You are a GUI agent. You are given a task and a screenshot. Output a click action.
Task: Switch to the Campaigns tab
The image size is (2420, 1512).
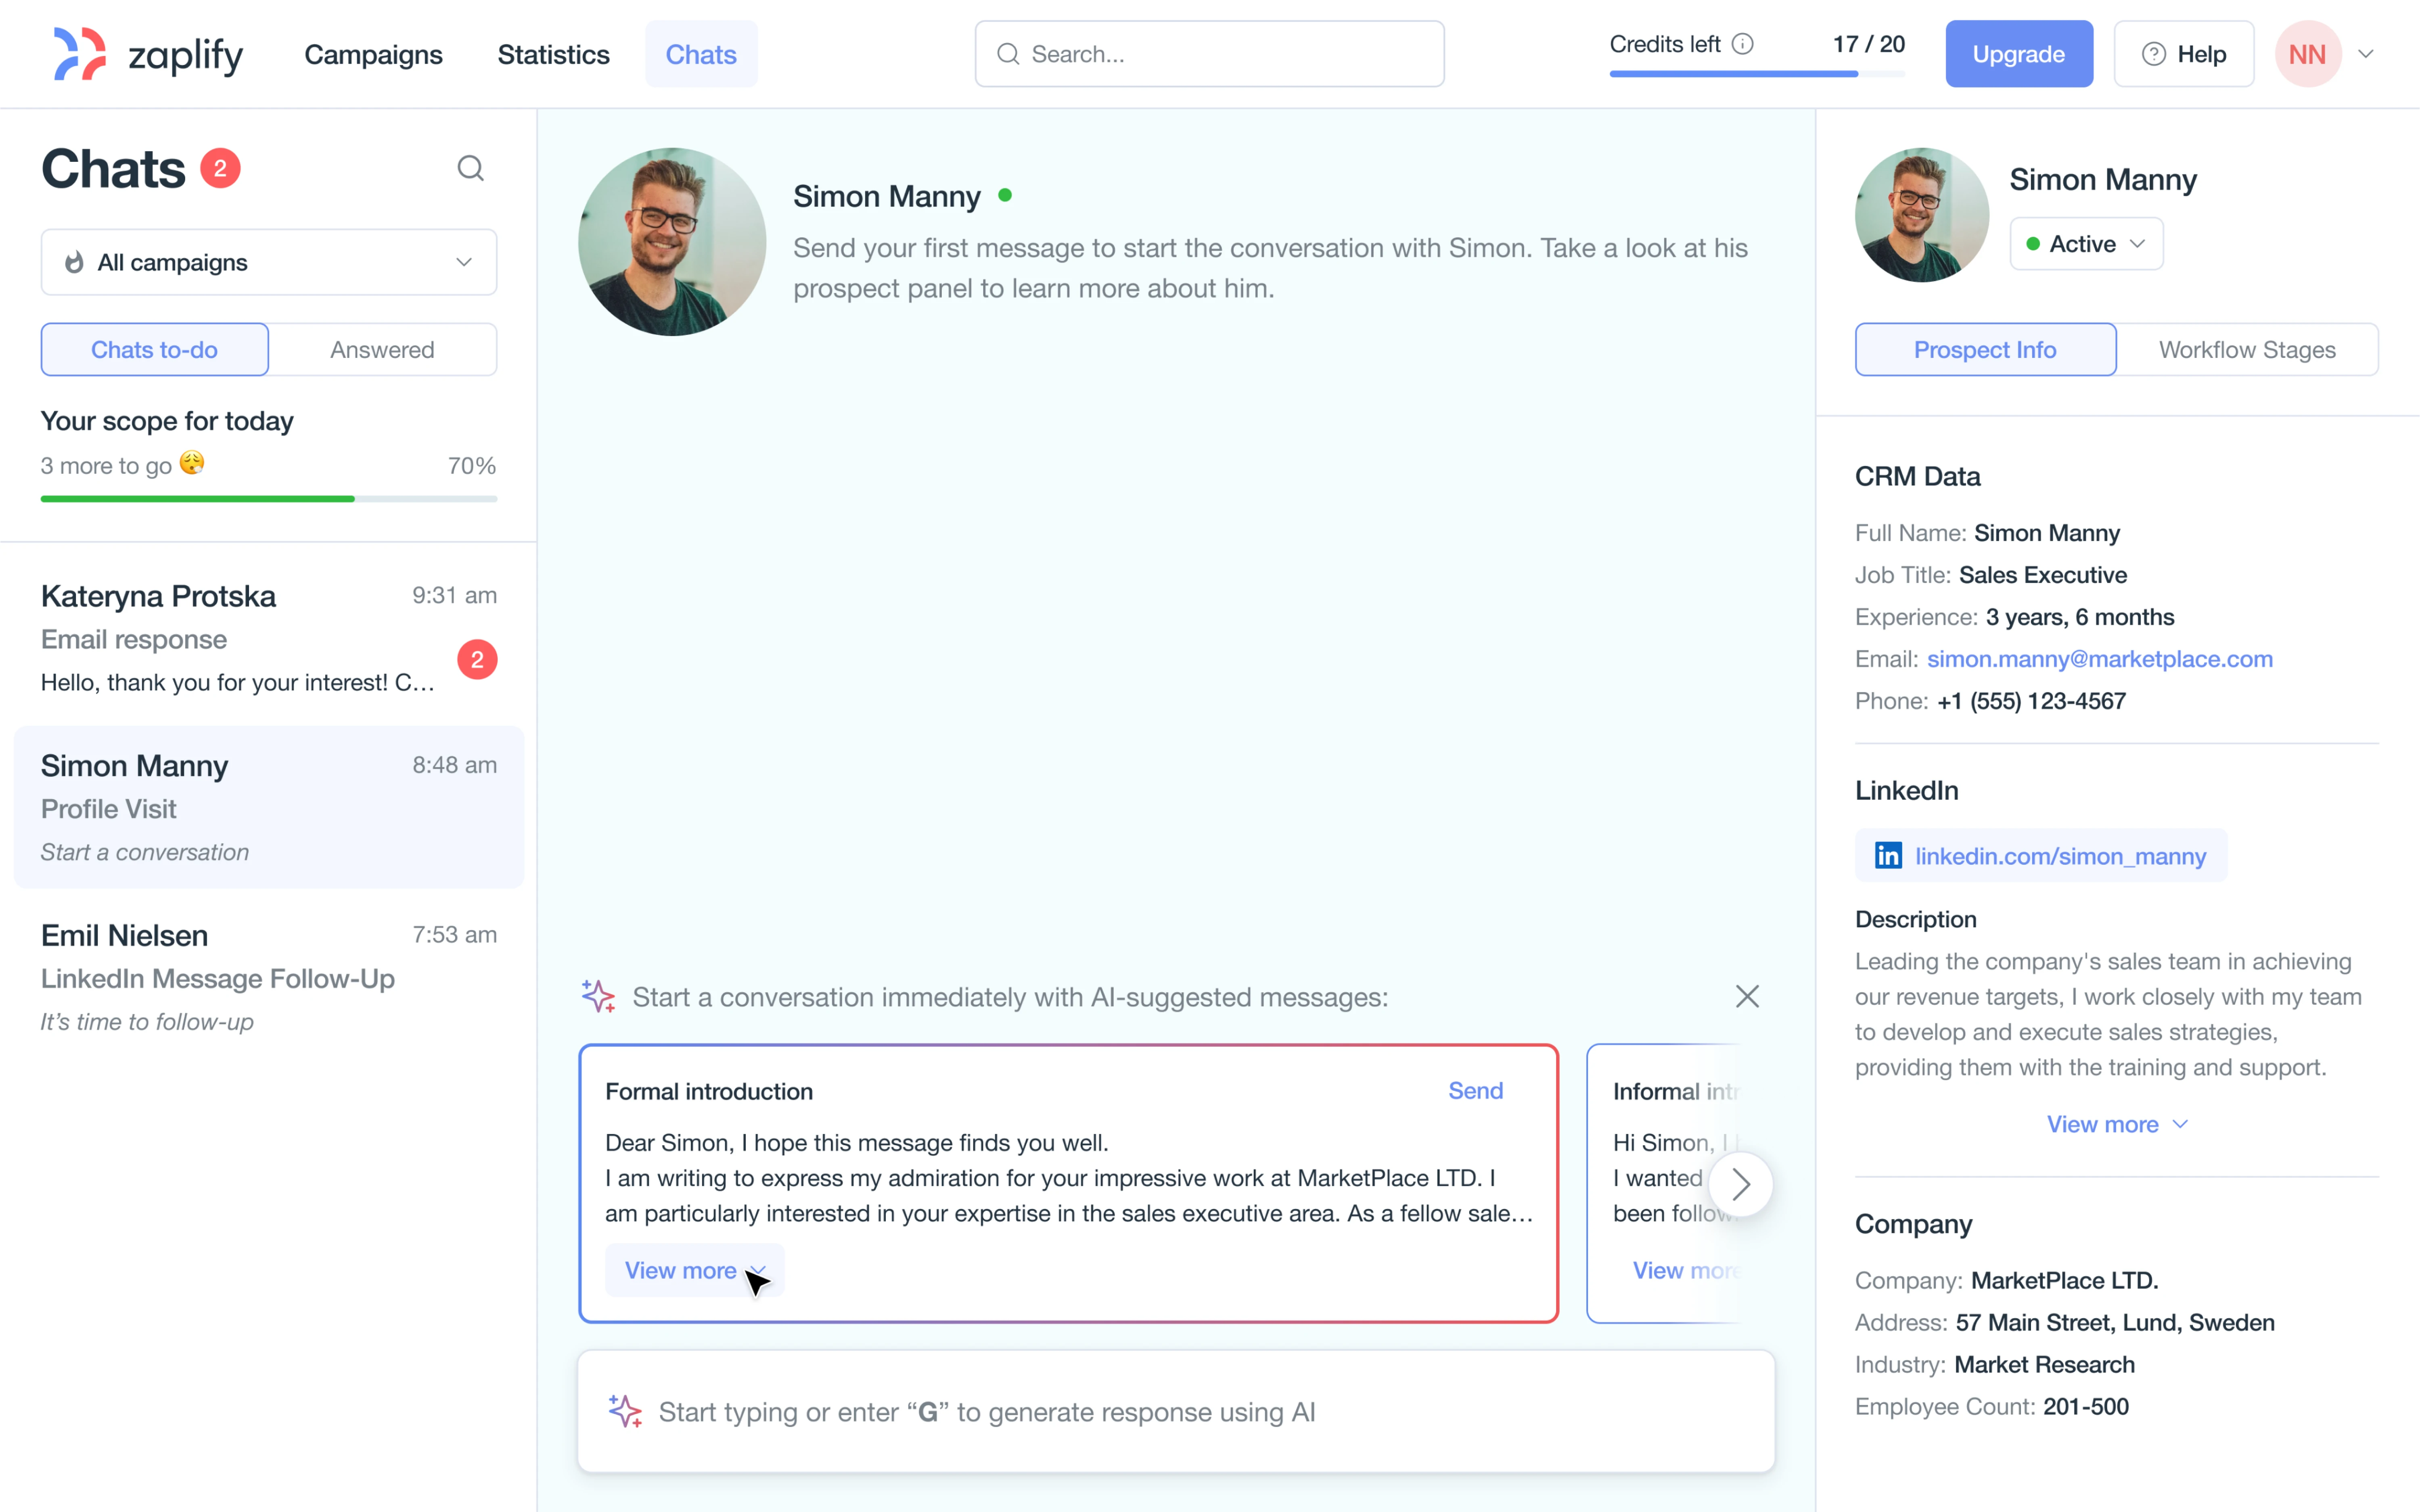pos(373,54)
